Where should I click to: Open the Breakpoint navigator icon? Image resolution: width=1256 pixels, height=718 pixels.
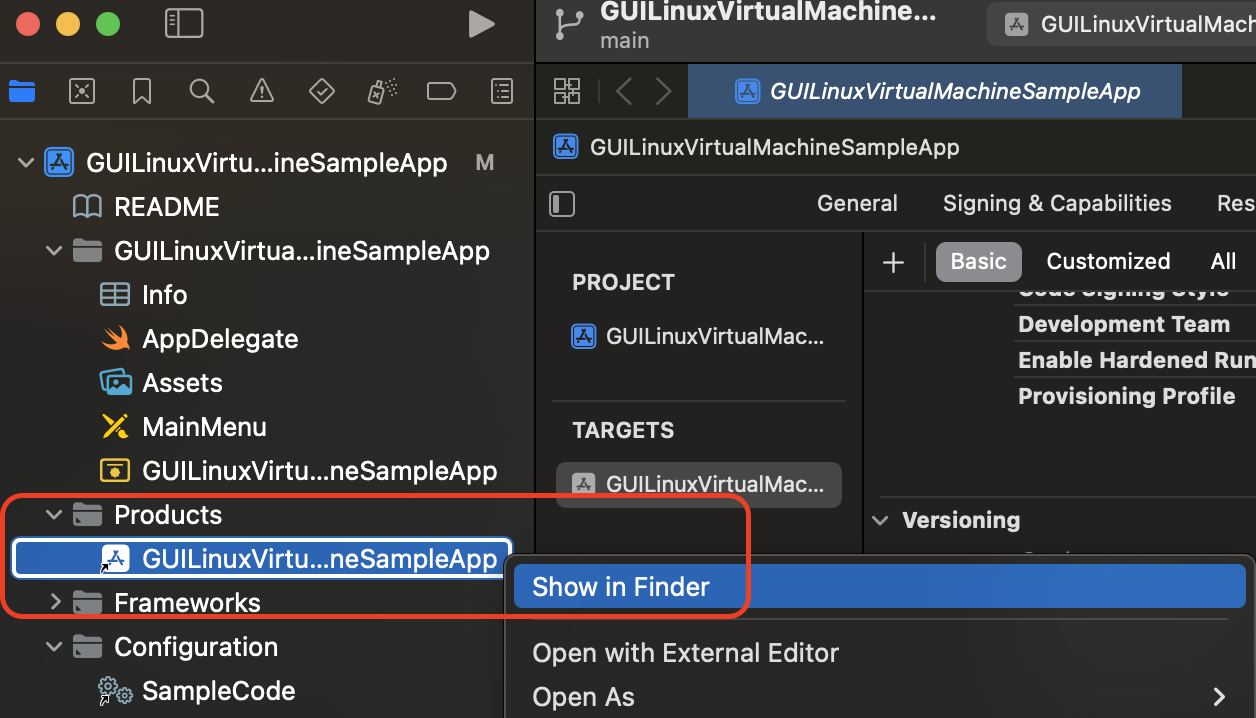[441, 92]
